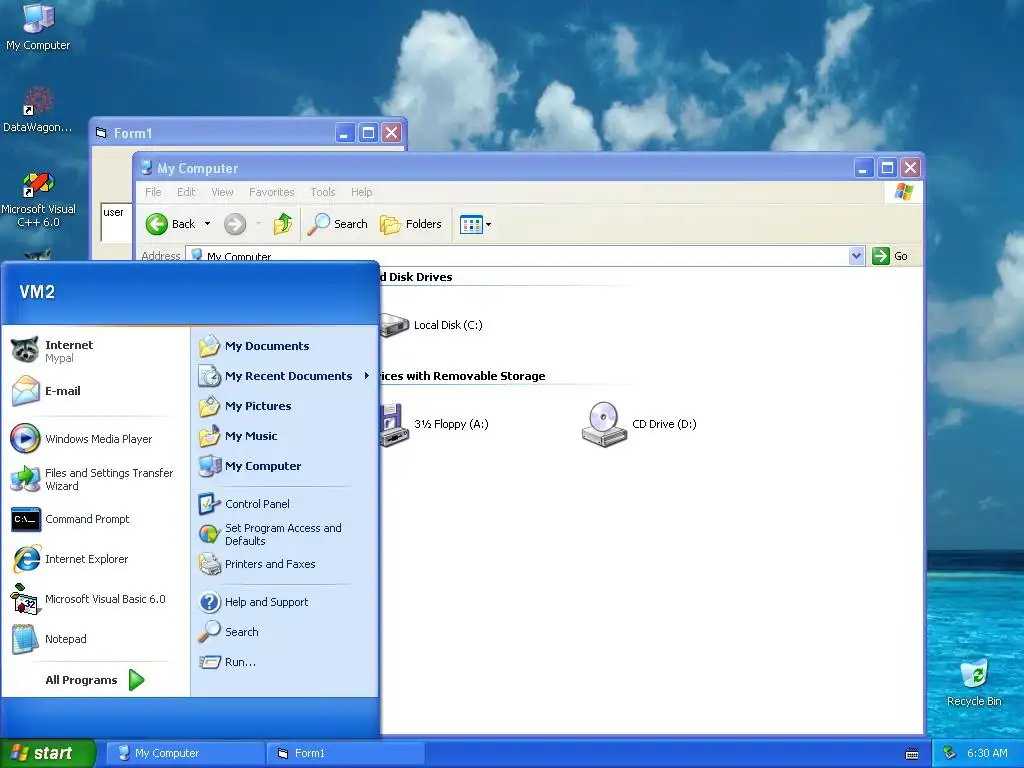Launch Command Prompt from Start menu
This screenshot has height=768, width=1024.
pyautogui.click(x=97, y=519)
